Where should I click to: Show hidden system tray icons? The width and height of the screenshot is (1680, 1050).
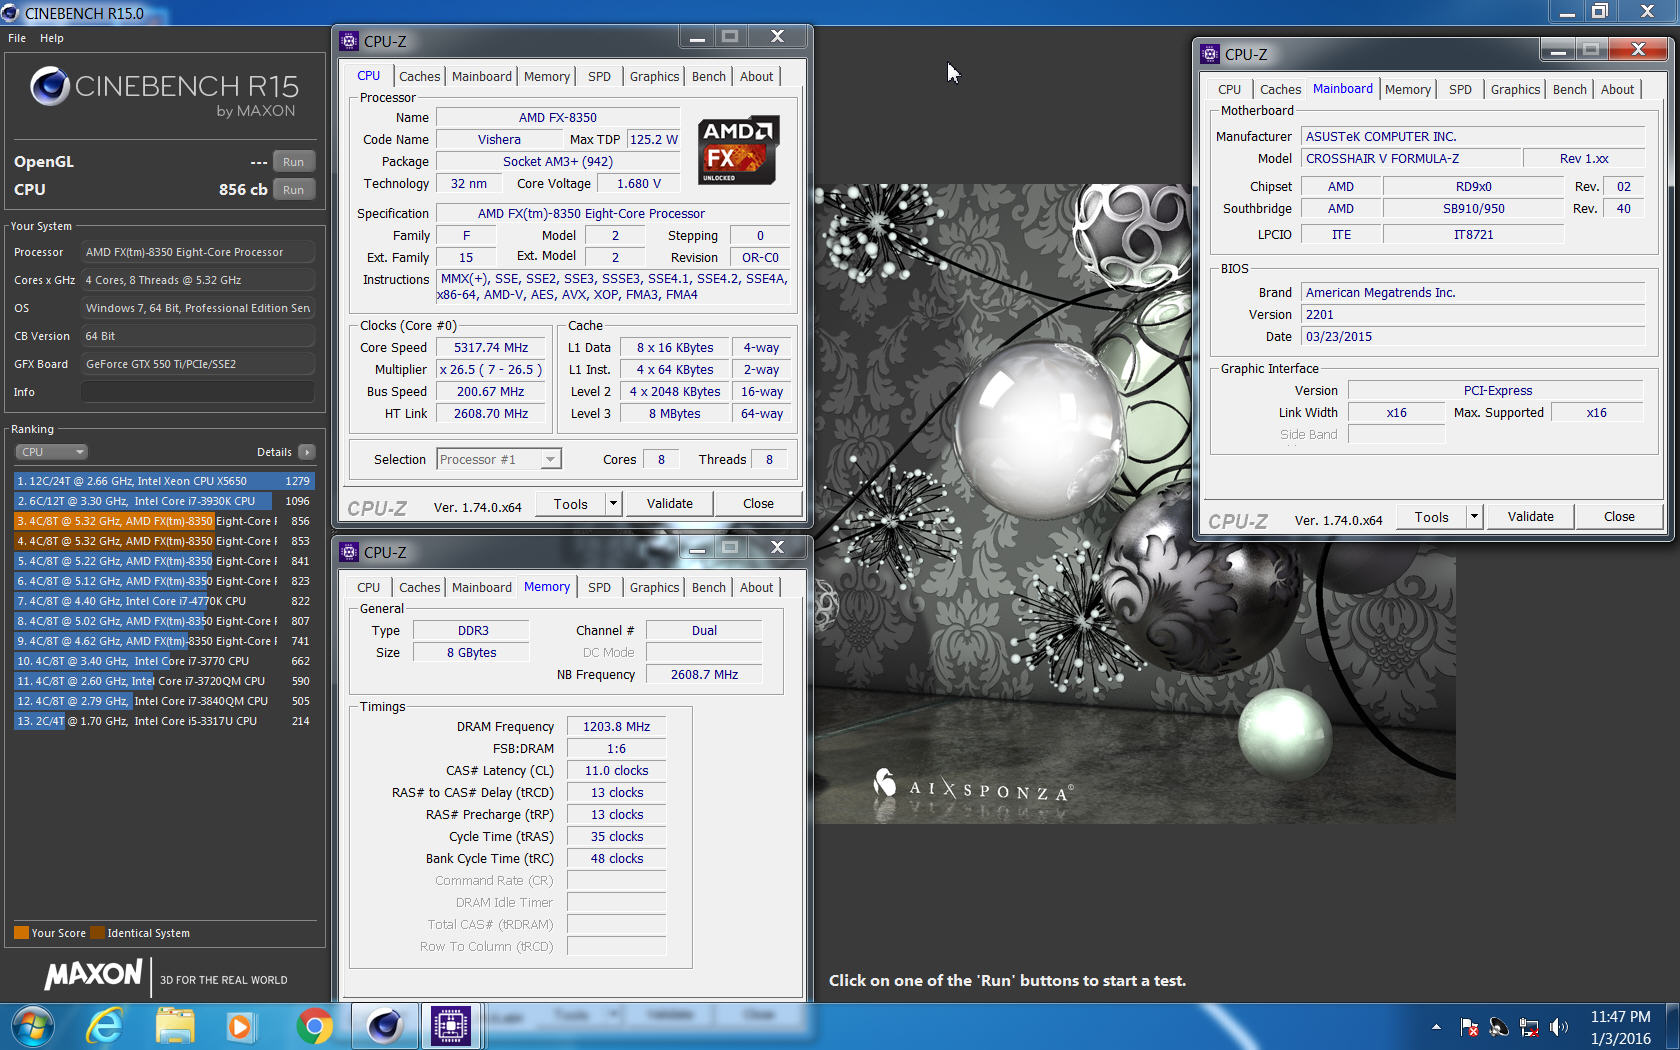[1436, 1027]
